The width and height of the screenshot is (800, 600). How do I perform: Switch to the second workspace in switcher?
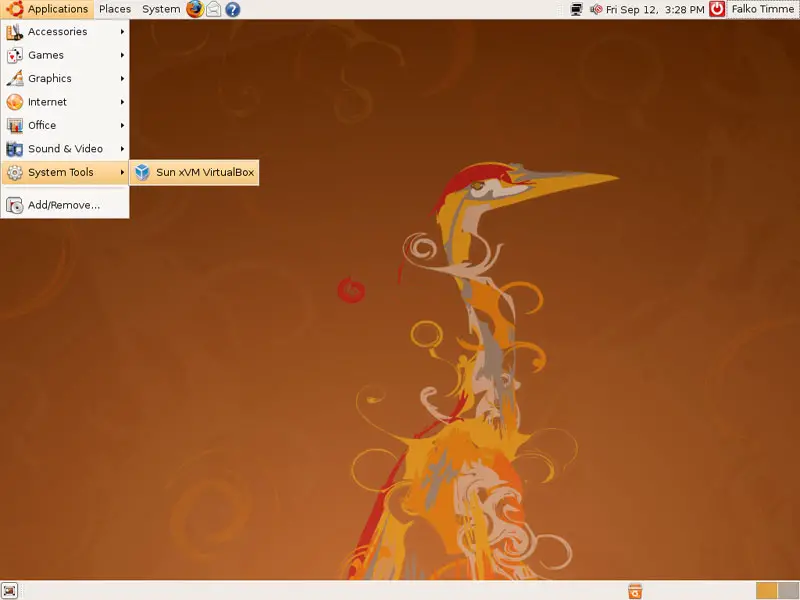[788, 591]
